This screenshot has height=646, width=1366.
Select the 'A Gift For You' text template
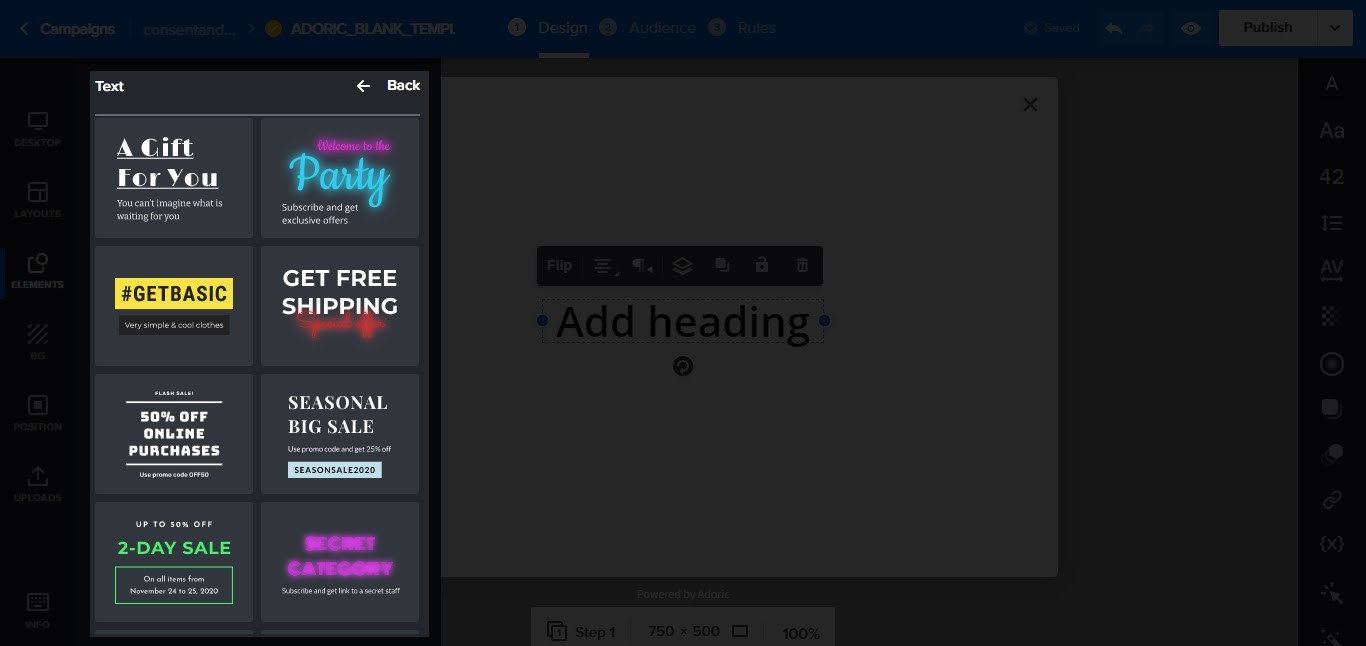[x=174, y=178]
